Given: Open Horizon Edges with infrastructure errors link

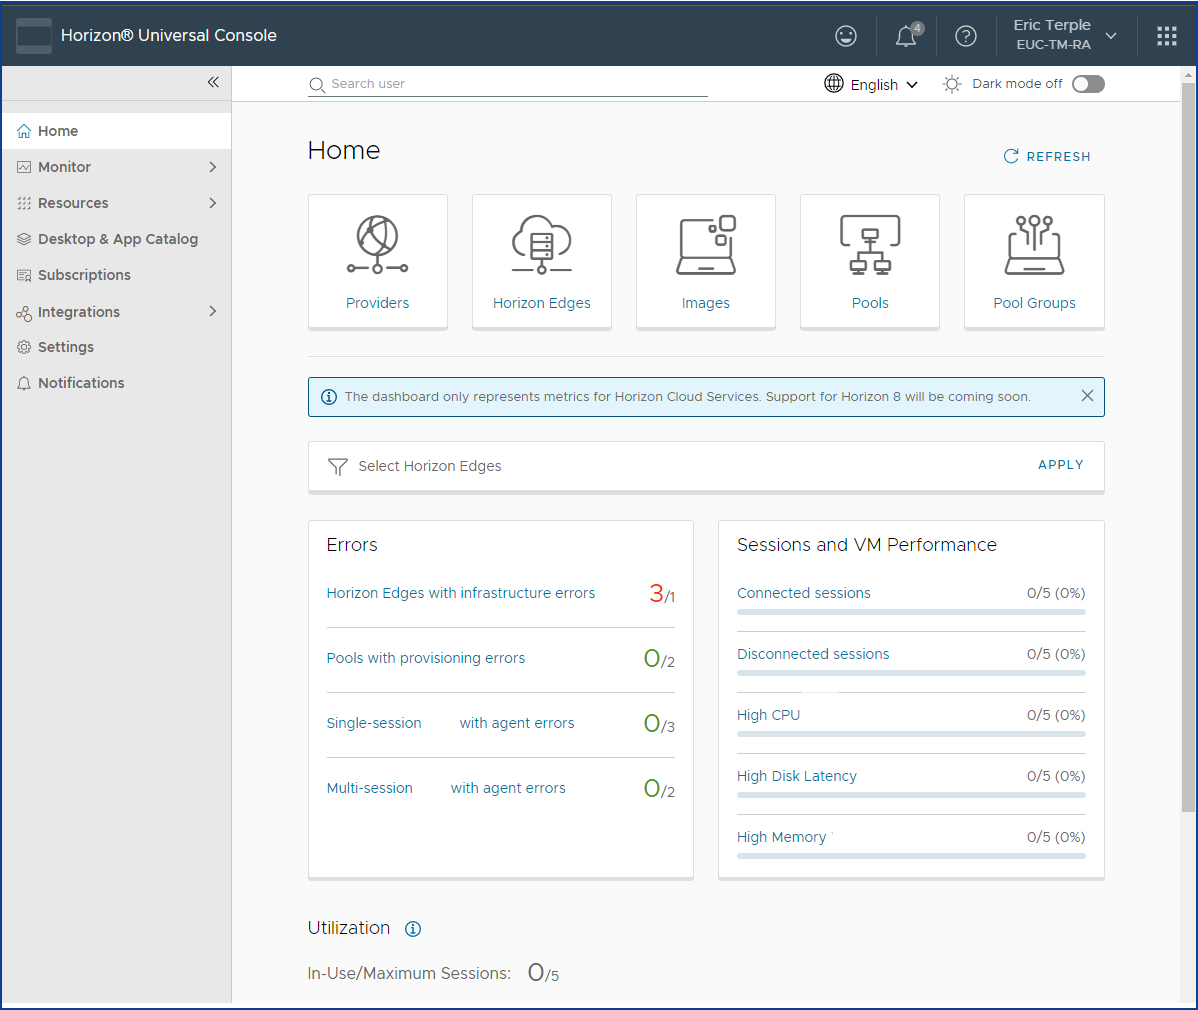Looking at the screenshot, I should [x=460, y=593].
